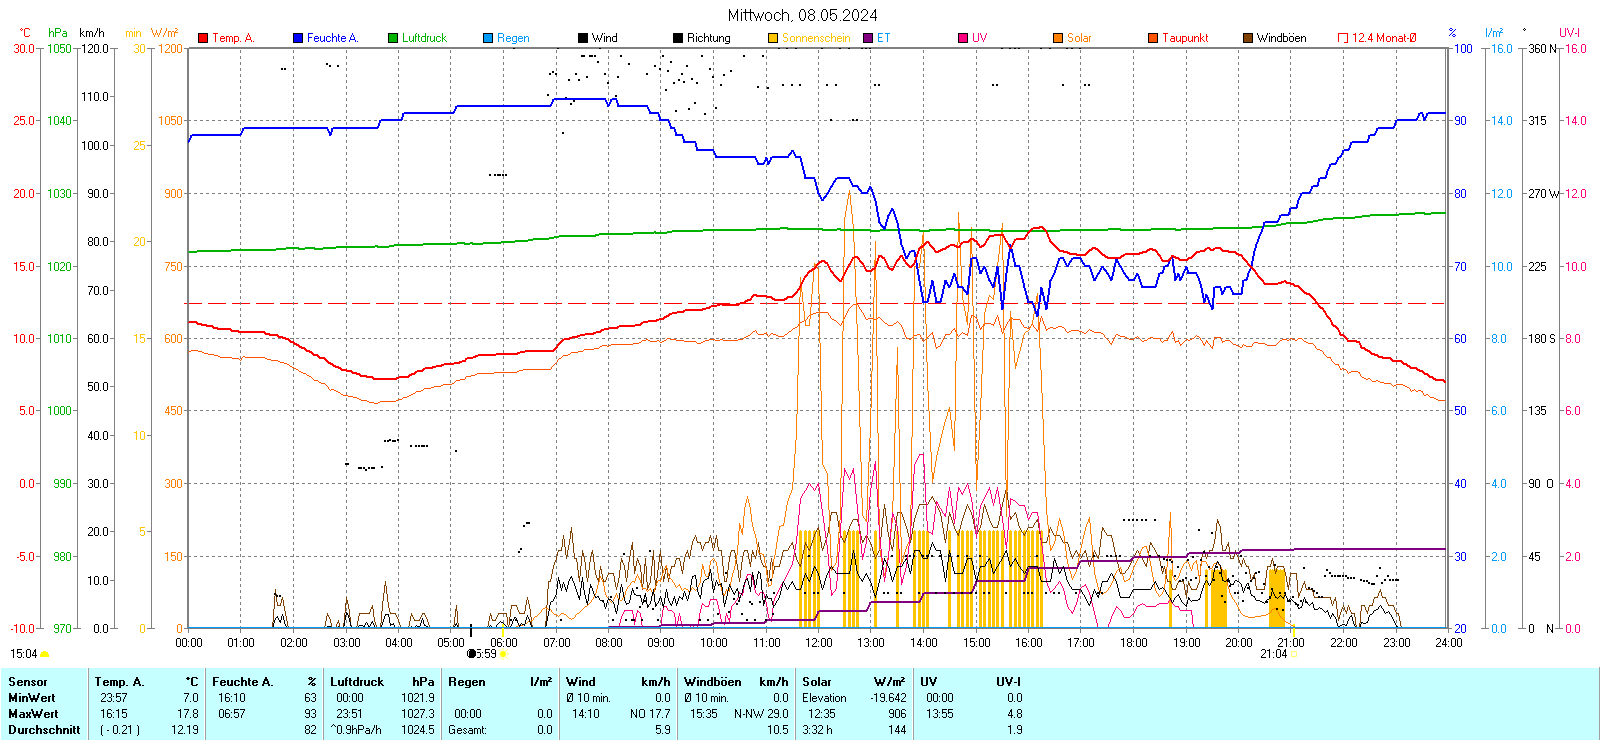
Task: Click the yellow Sonnenschein legend square
Action: 773,38
